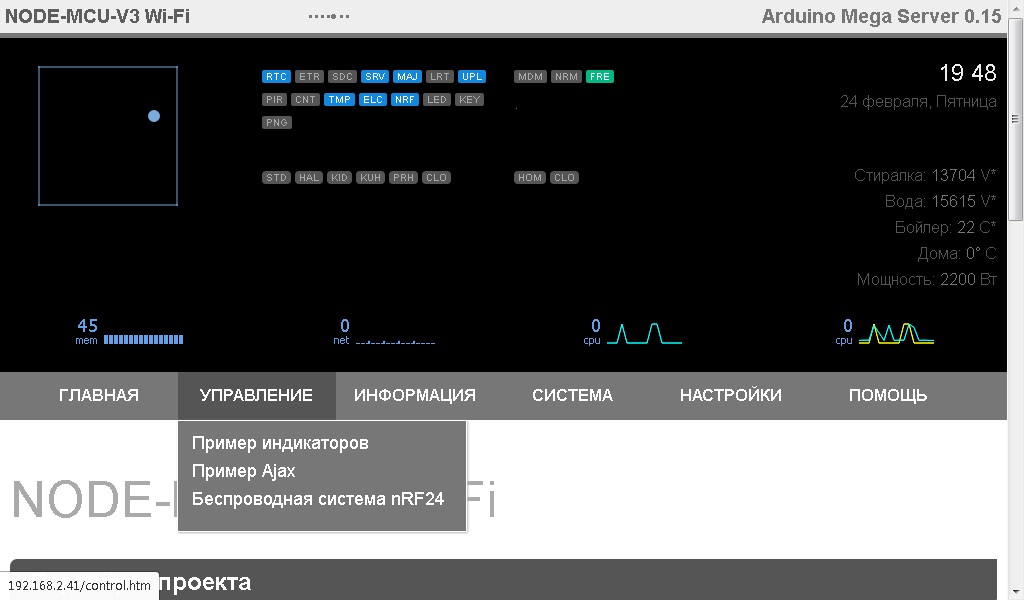Click the yellow-cyan cpu graph

point(896,333)
